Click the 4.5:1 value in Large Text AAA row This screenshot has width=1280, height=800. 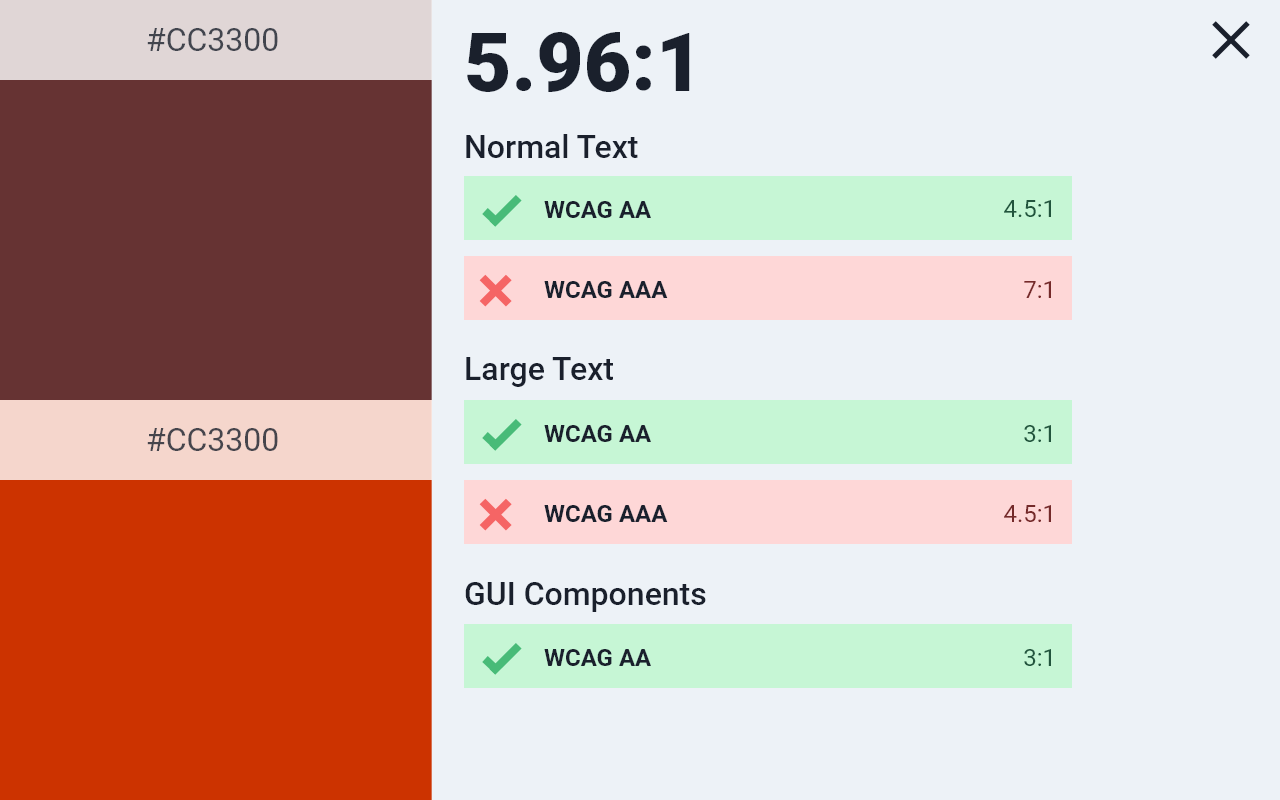[x=1028, y=514]
